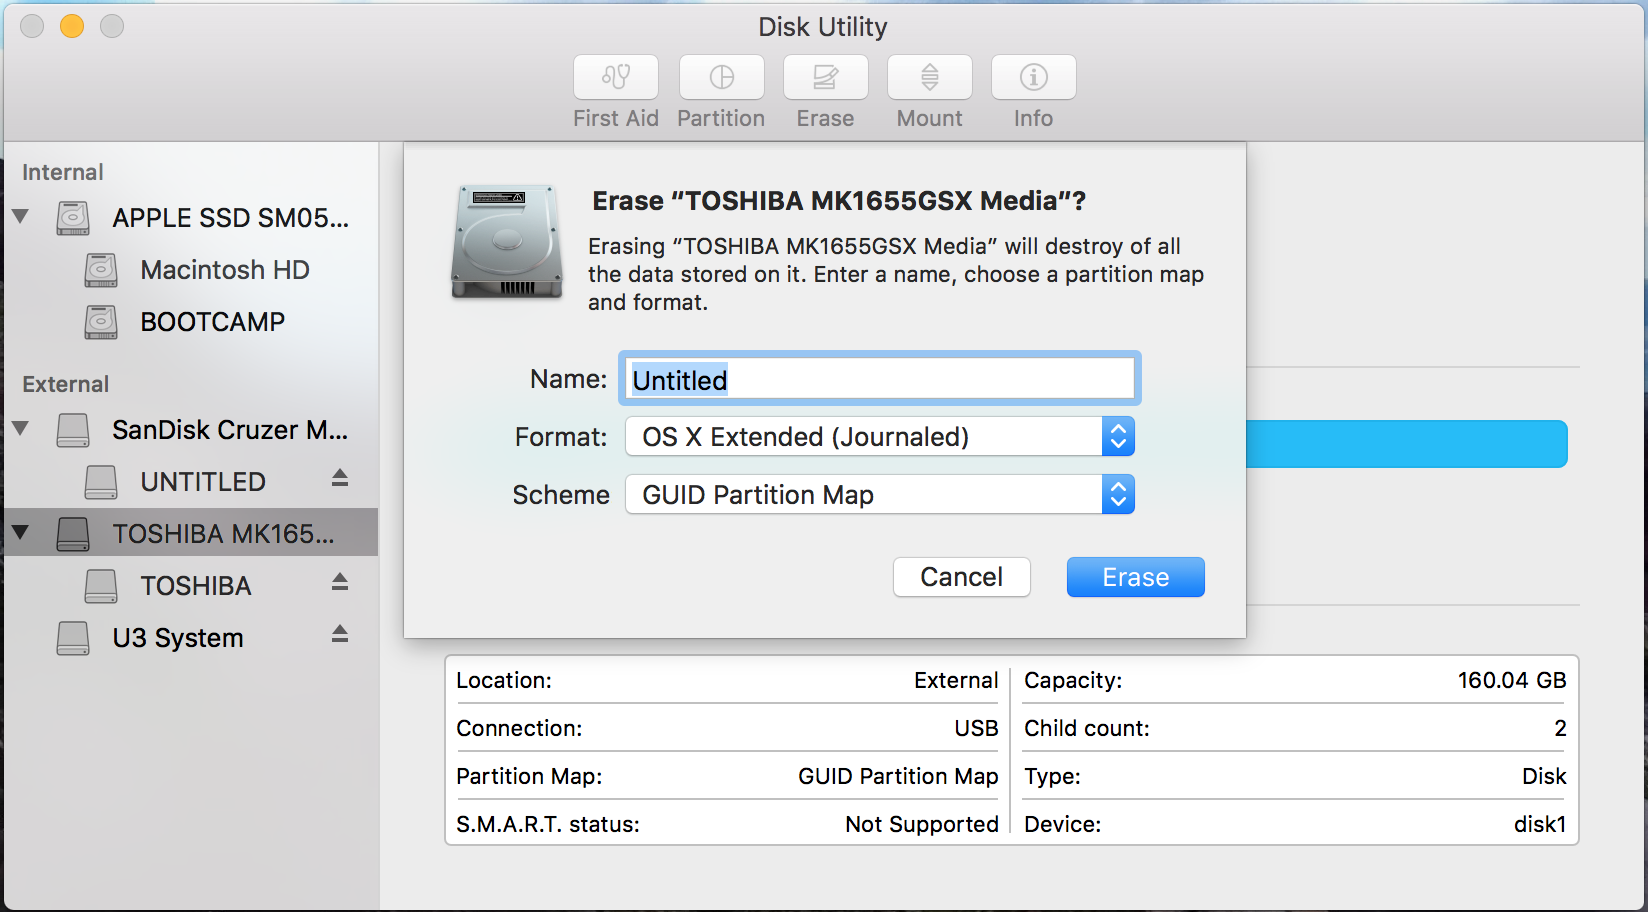Collapse the APPLE SSD disclosure triangle

coord(20,216)
